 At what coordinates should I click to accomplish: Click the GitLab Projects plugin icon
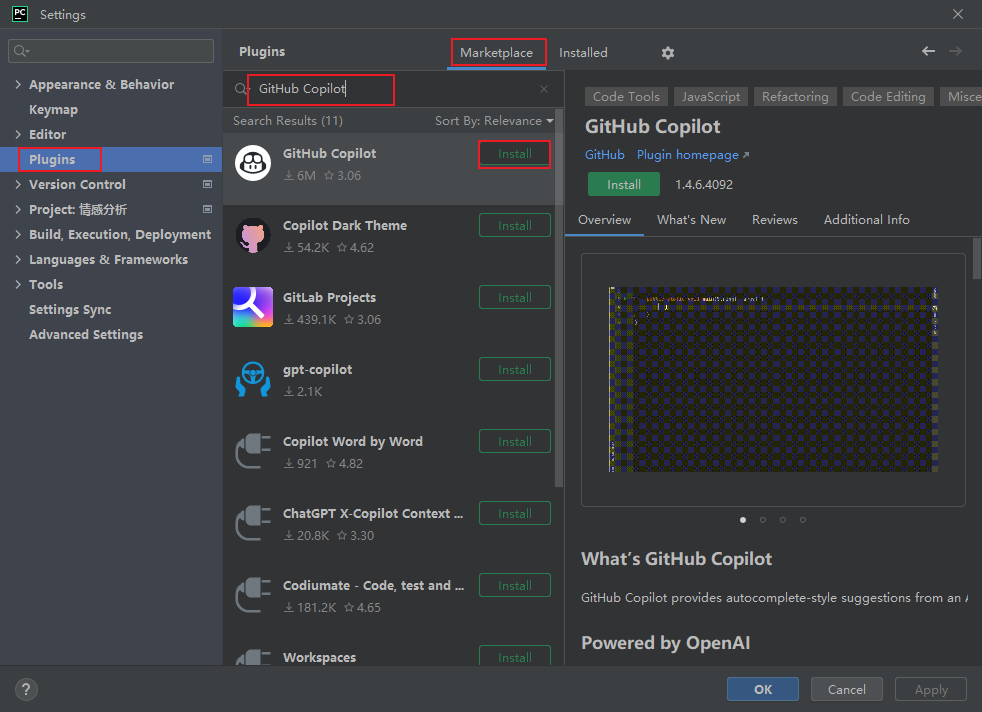(253, 307)
